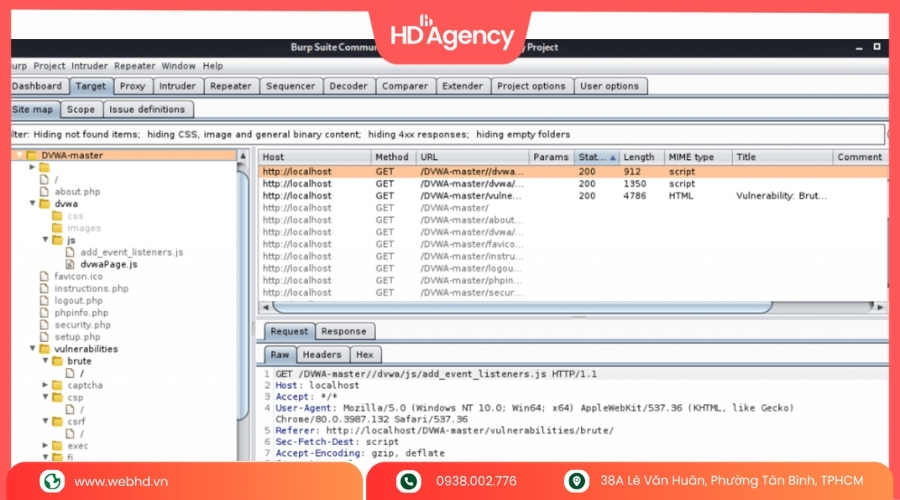Open the Help menu
This screenshot has width=900, height=500.
[x=212, y=66]
